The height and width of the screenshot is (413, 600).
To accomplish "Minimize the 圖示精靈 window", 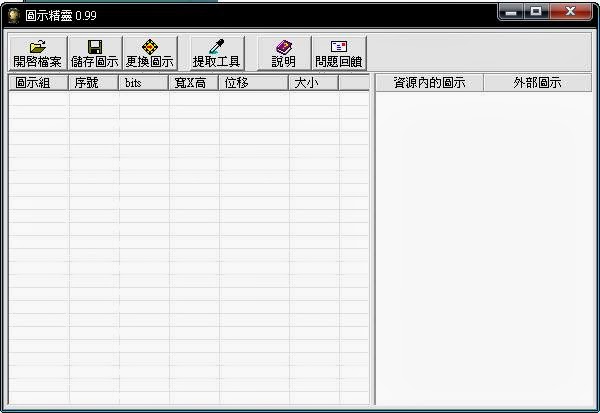I will point(511,12).
